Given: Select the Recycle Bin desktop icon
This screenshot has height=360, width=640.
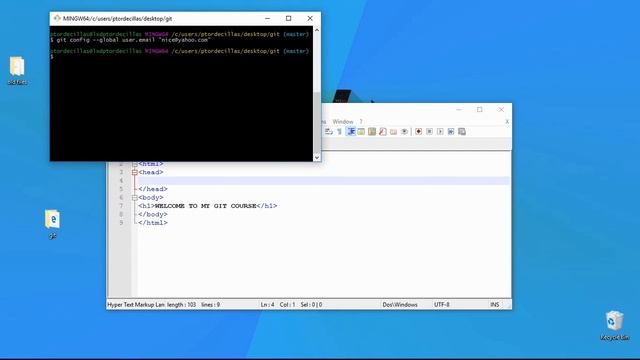Looking at the screenshot, I should point(614,325).
